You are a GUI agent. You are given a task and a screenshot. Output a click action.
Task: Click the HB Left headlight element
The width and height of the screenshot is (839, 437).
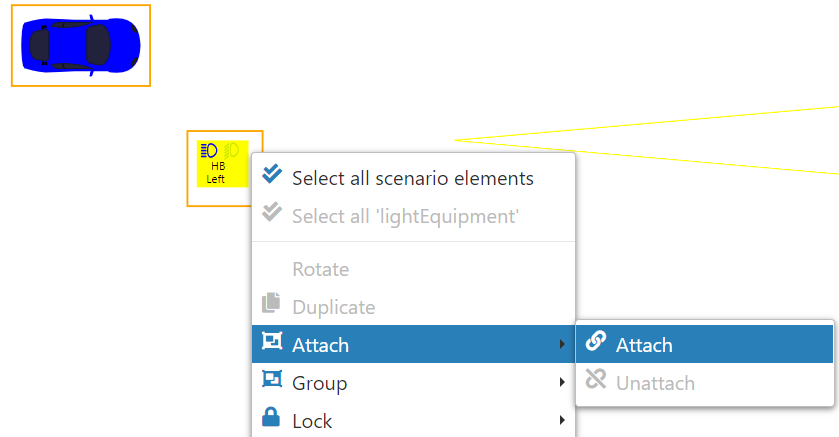click(x=222, y=164)
